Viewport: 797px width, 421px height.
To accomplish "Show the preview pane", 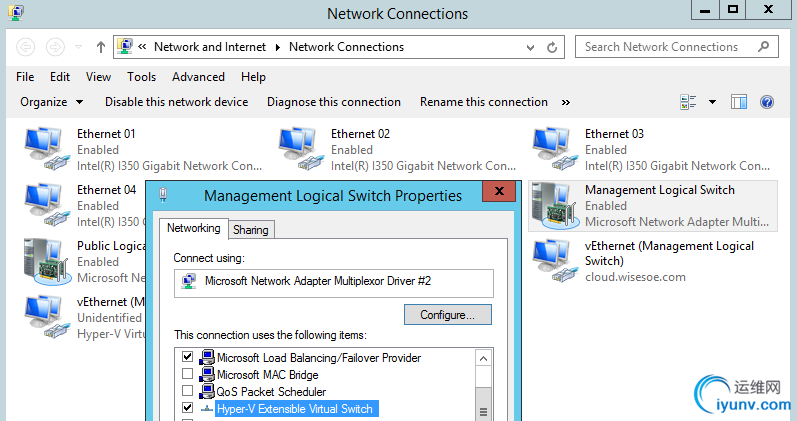I will [x=739, y=102].
